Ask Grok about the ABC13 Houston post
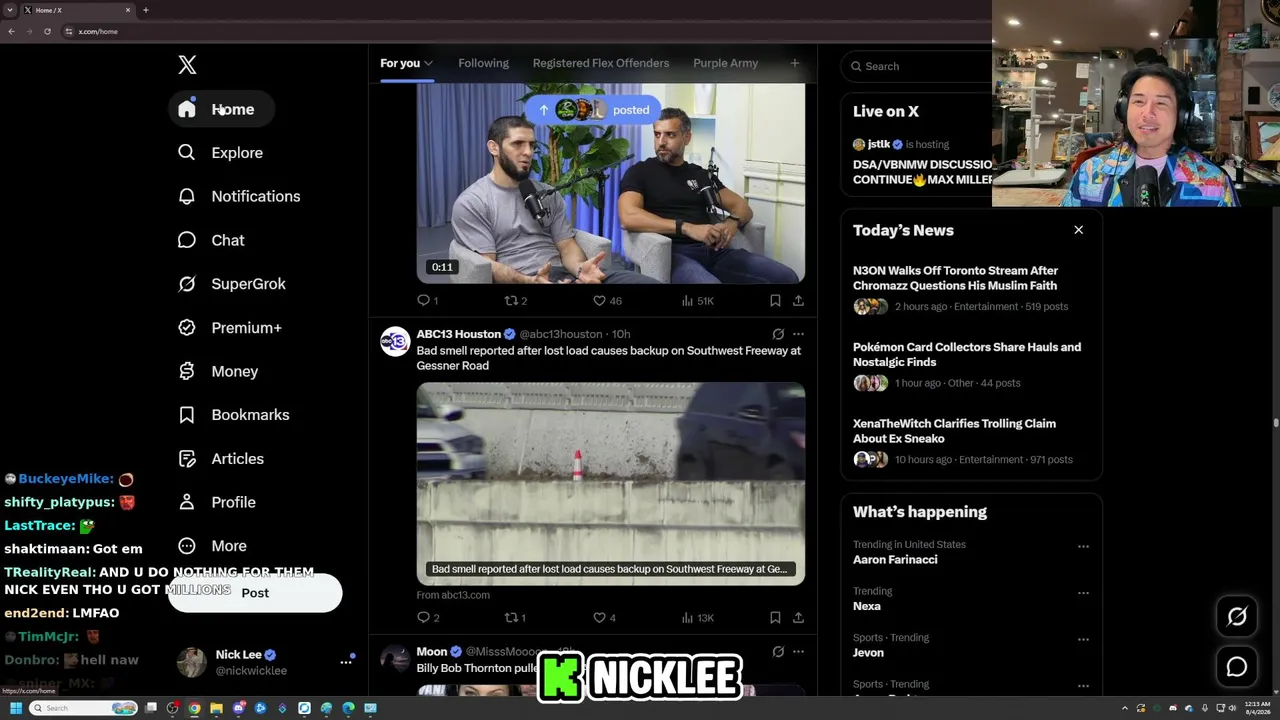Image resolution: width=1280 pixels, height=720 pixels. (x=778, y=334)
